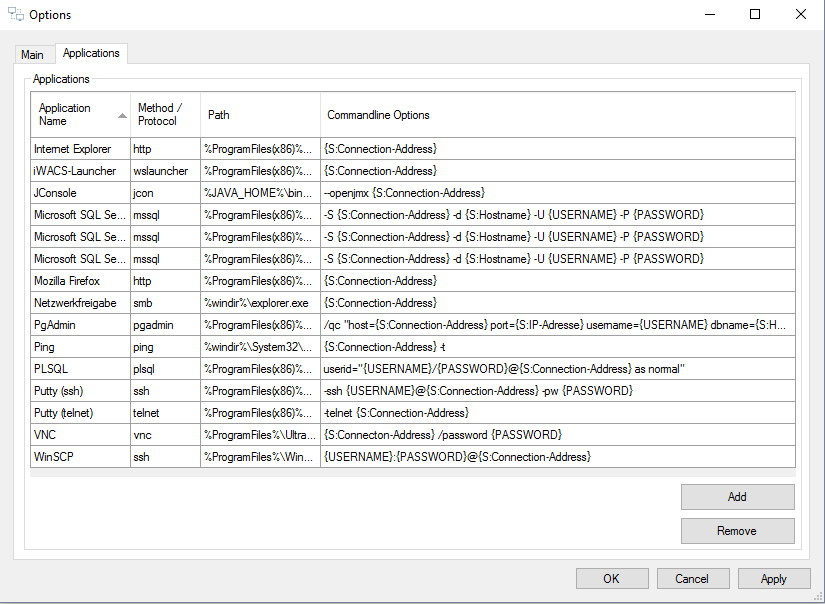
Task: Edit the VNC path cell
Action: pos(260,435)
